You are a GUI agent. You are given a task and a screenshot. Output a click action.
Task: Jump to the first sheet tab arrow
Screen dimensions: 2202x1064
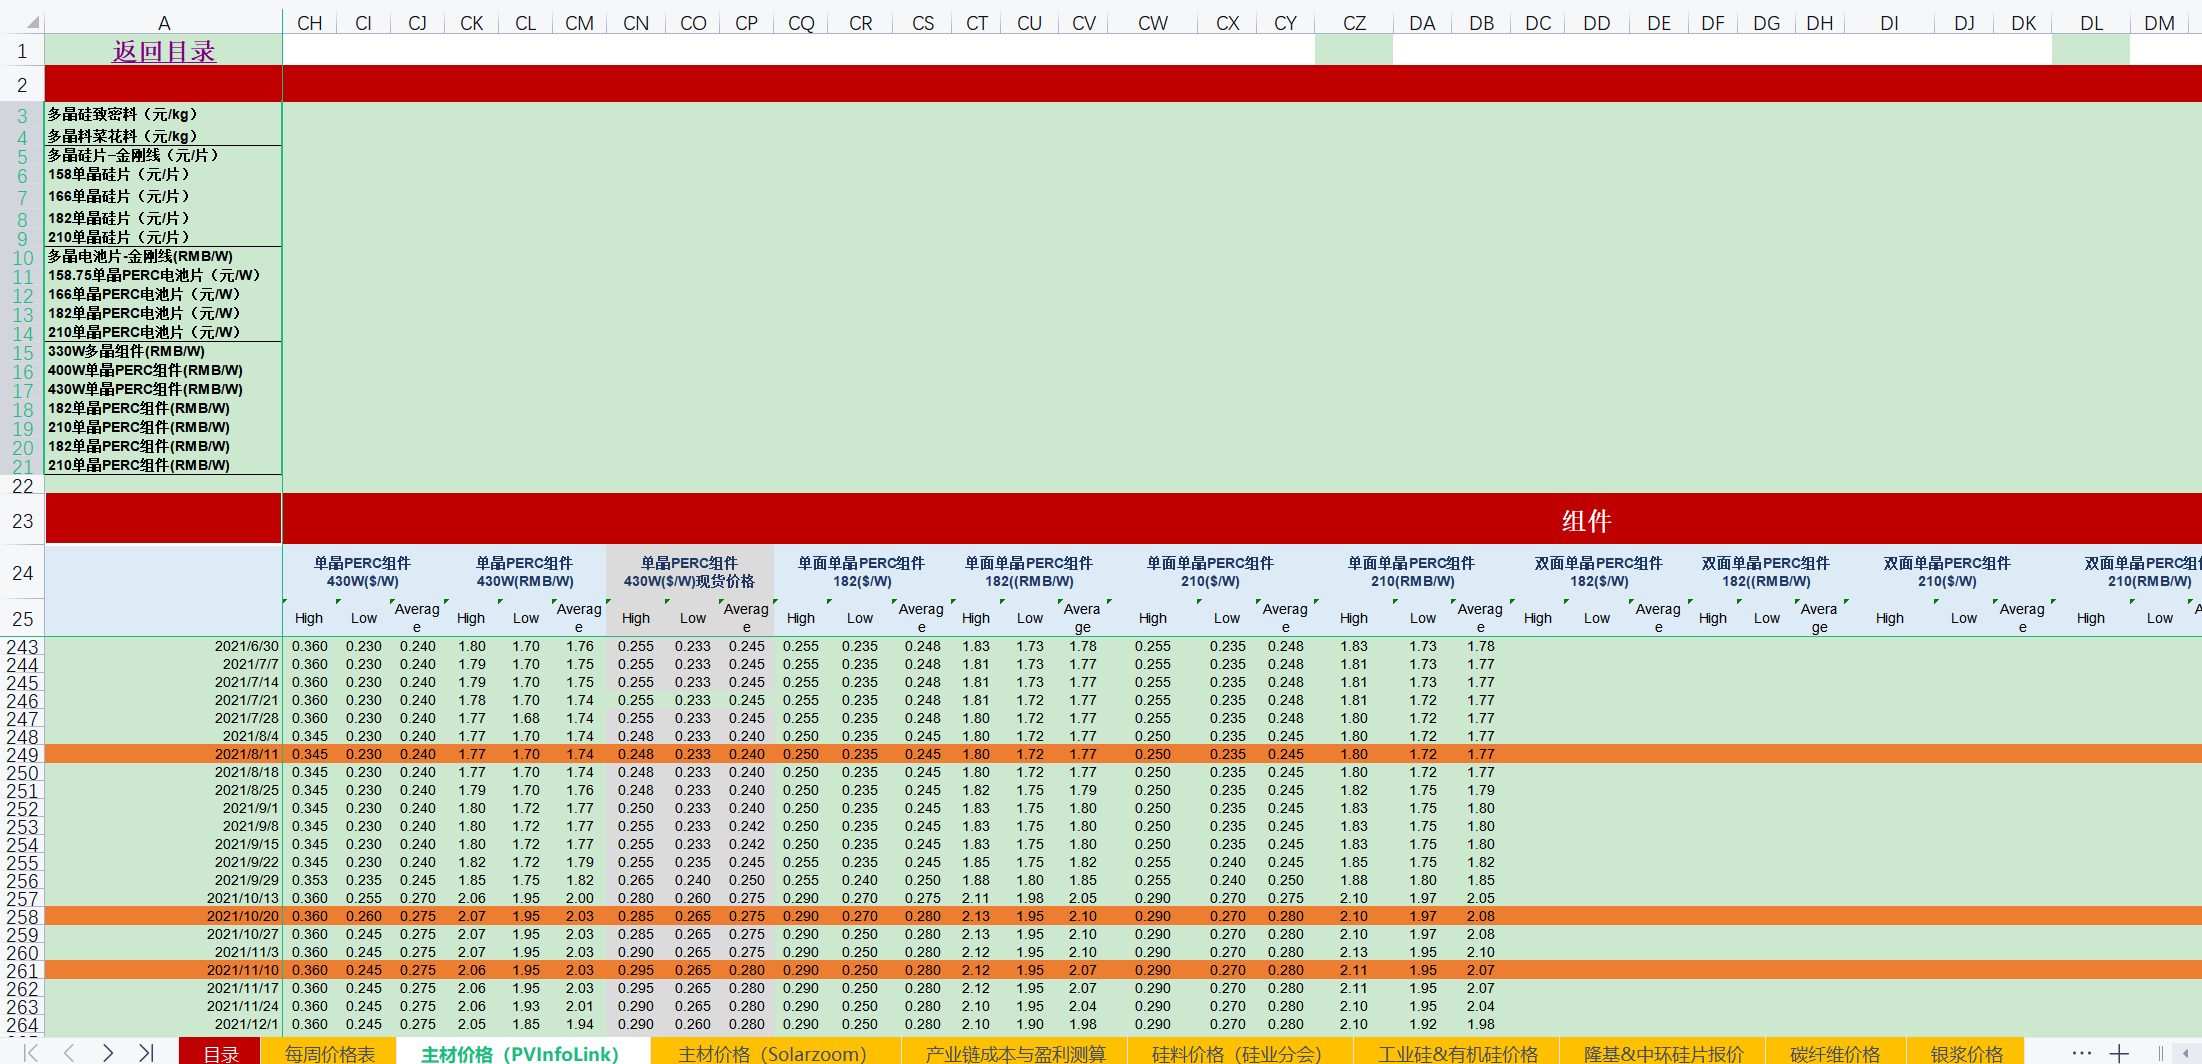(x=31, y=1053)
